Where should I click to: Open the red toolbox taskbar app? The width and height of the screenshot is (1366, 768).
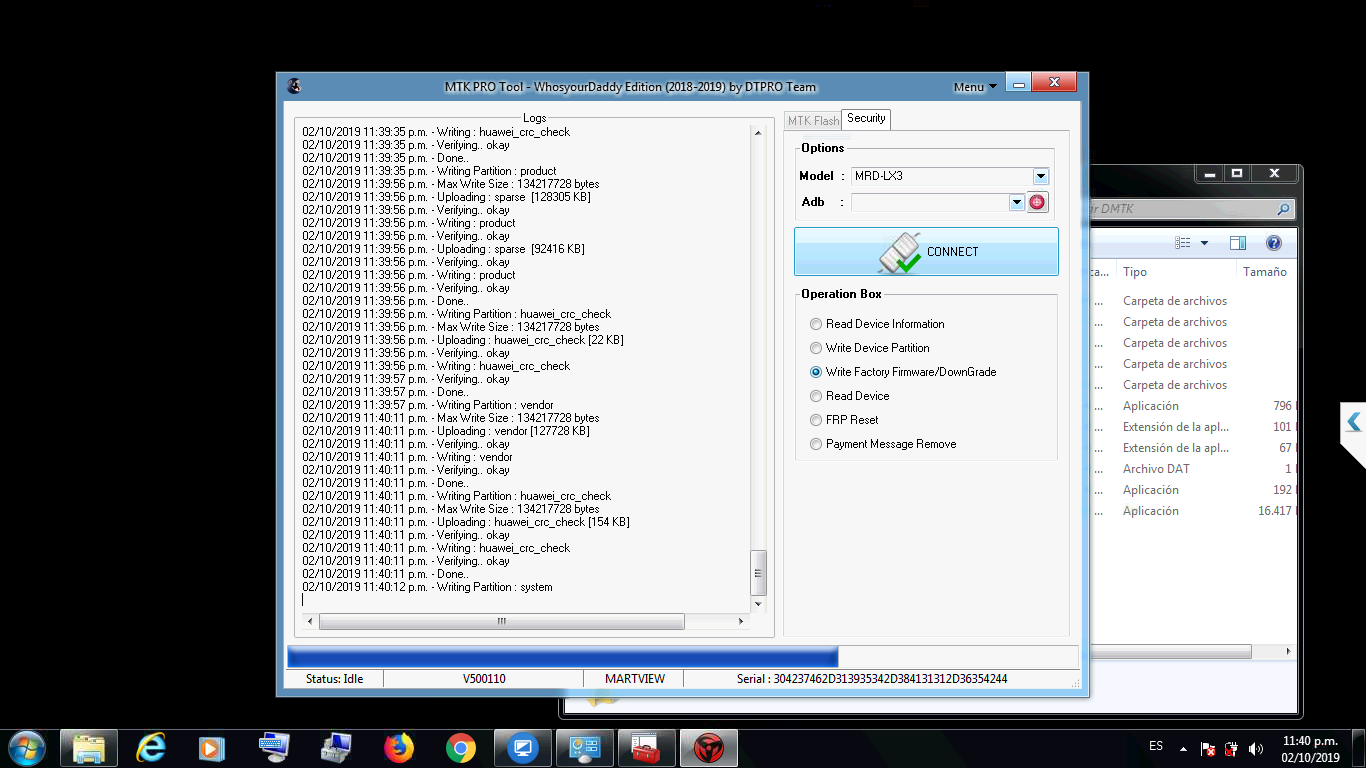point(647,748)
